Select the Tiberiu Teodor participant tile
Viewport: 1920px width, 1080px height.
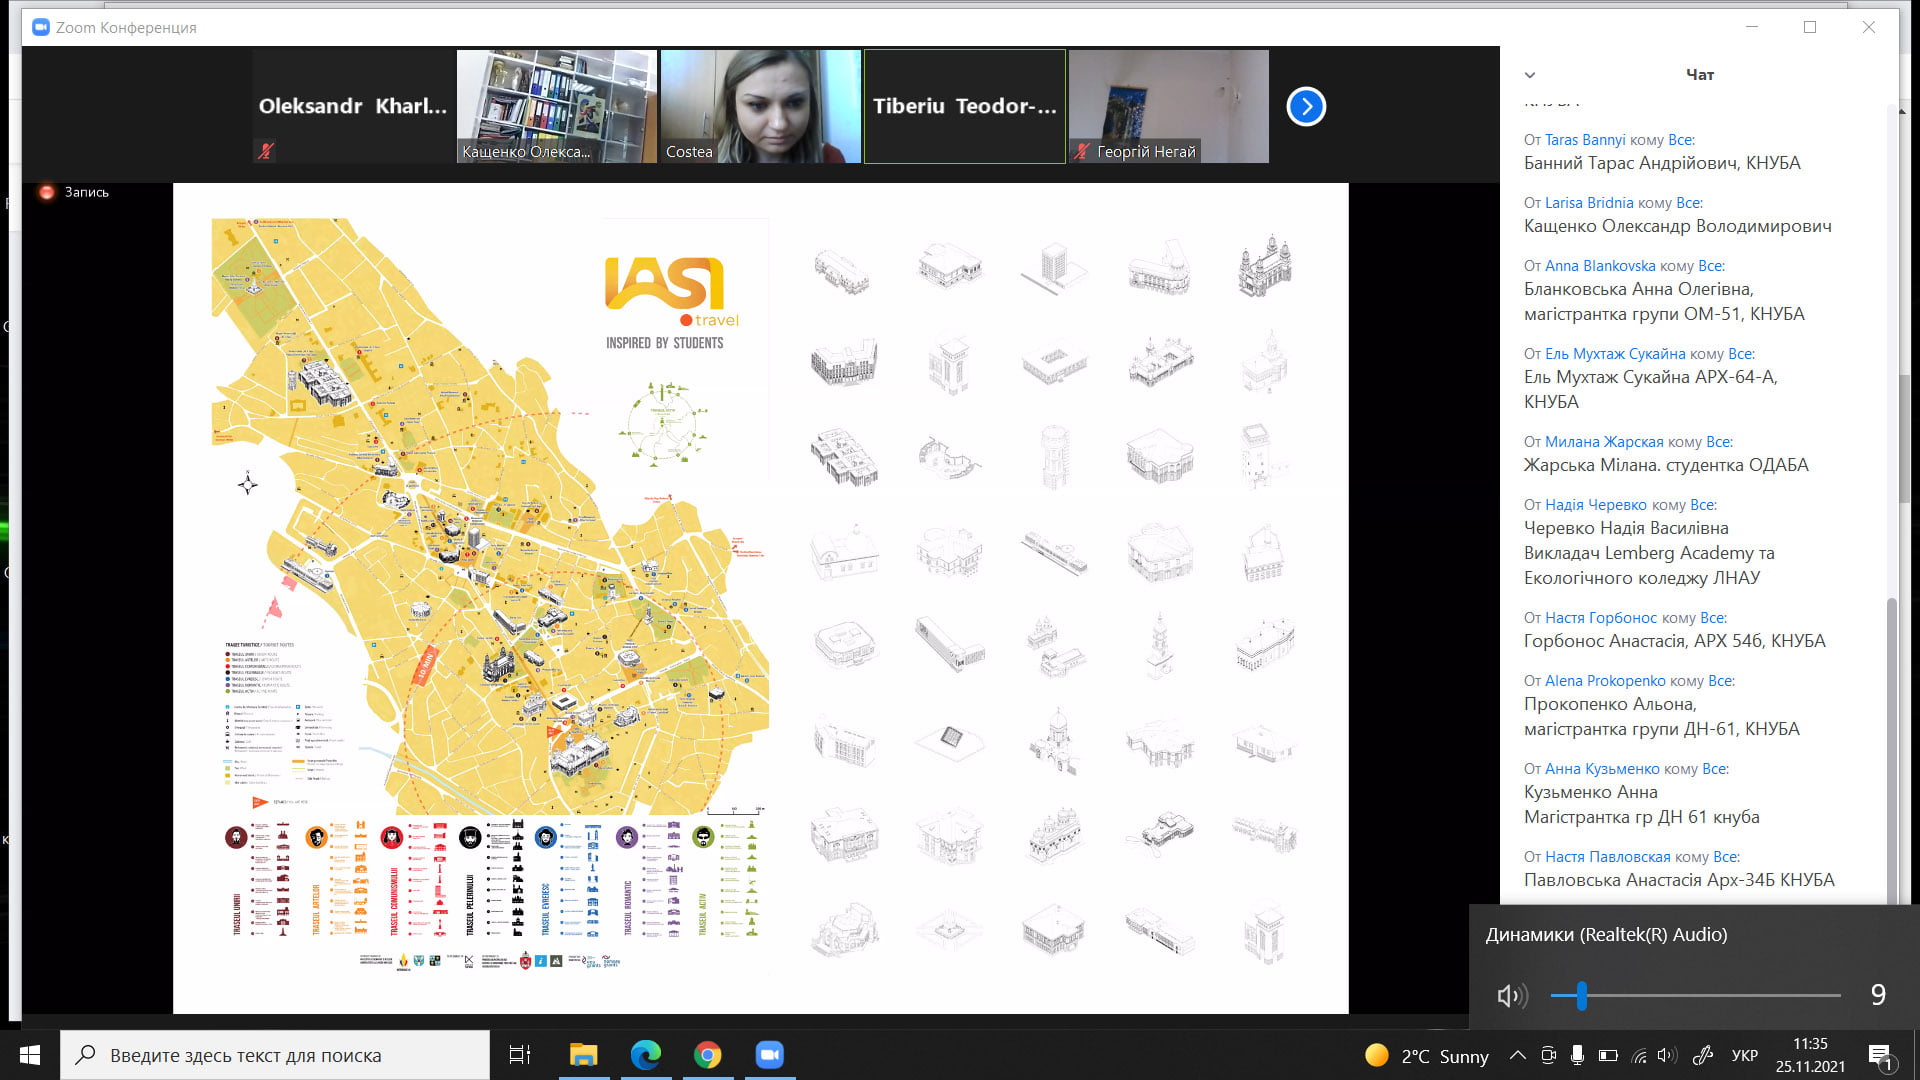pos(965,106)
